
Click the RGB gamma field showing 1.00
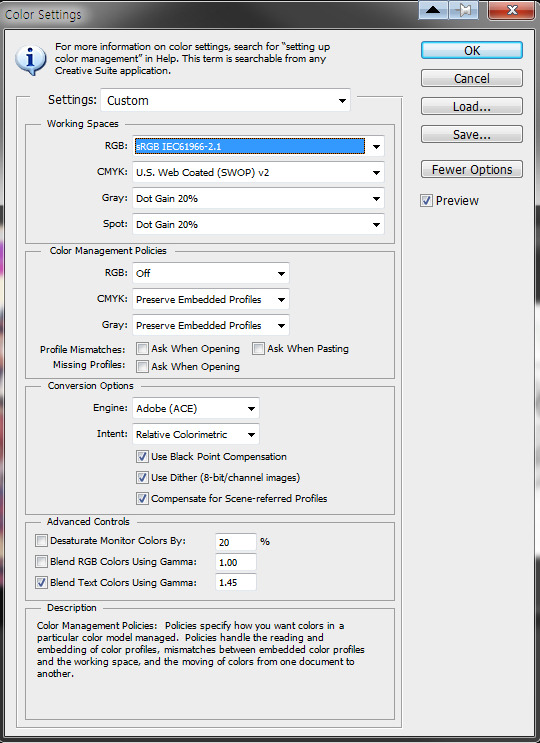point(236,562)
